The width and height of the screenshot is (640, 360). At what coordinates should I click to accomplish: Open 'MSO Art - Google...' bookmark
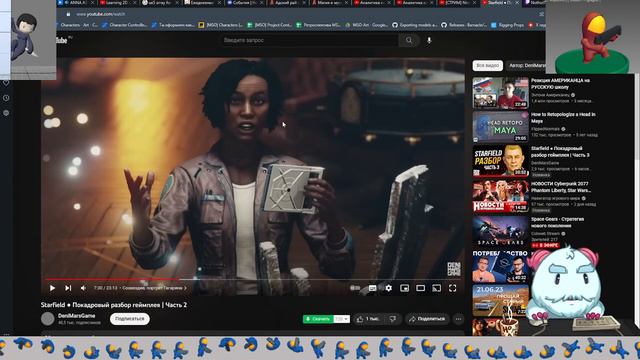coord(367,25)
